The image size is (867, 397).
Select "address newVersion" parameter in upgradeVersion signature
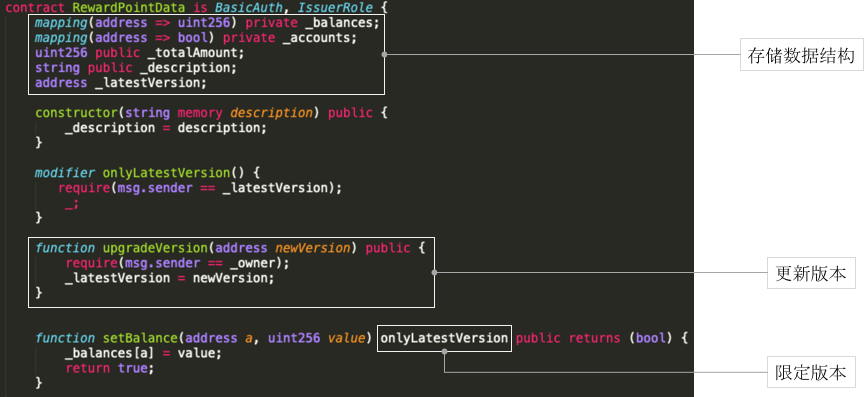tap(282, 248)
